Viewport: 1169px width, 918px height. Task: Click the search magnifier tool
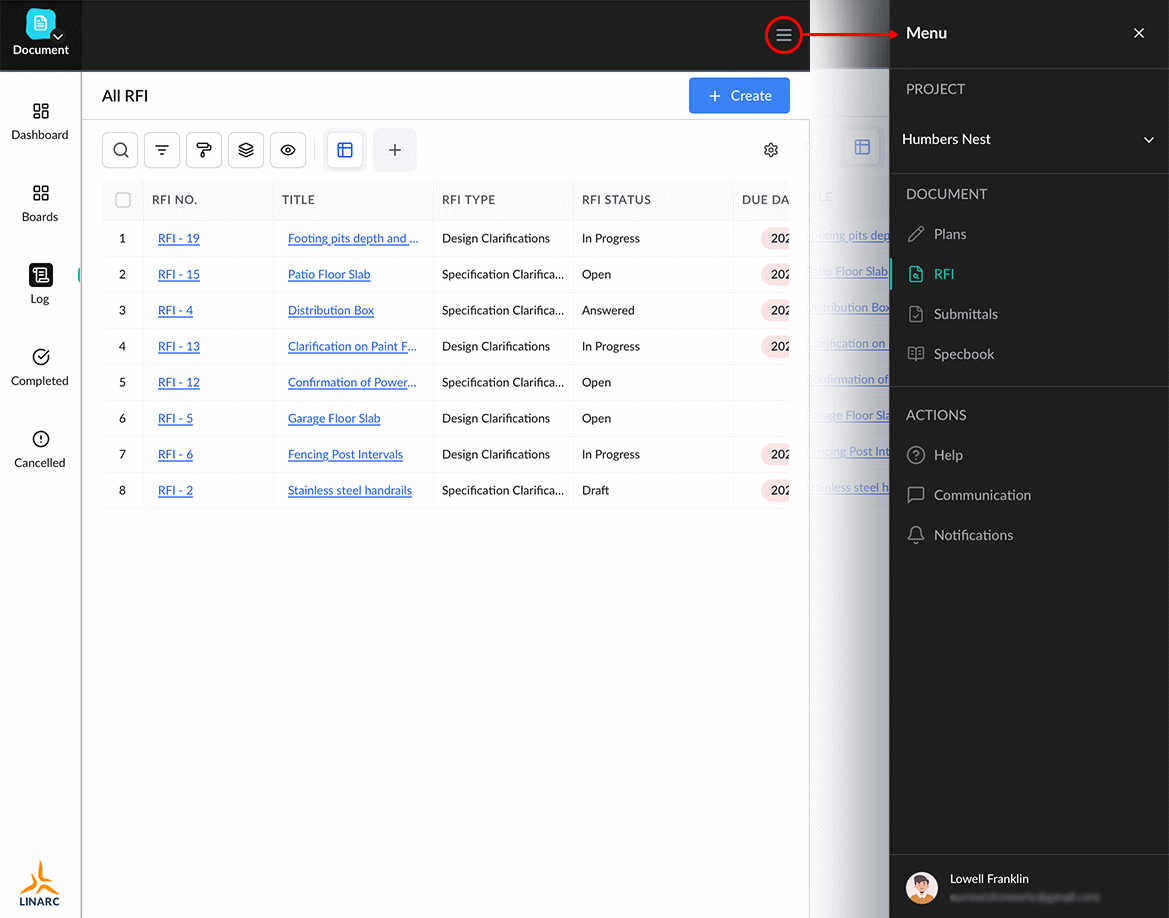coord(120,150)
